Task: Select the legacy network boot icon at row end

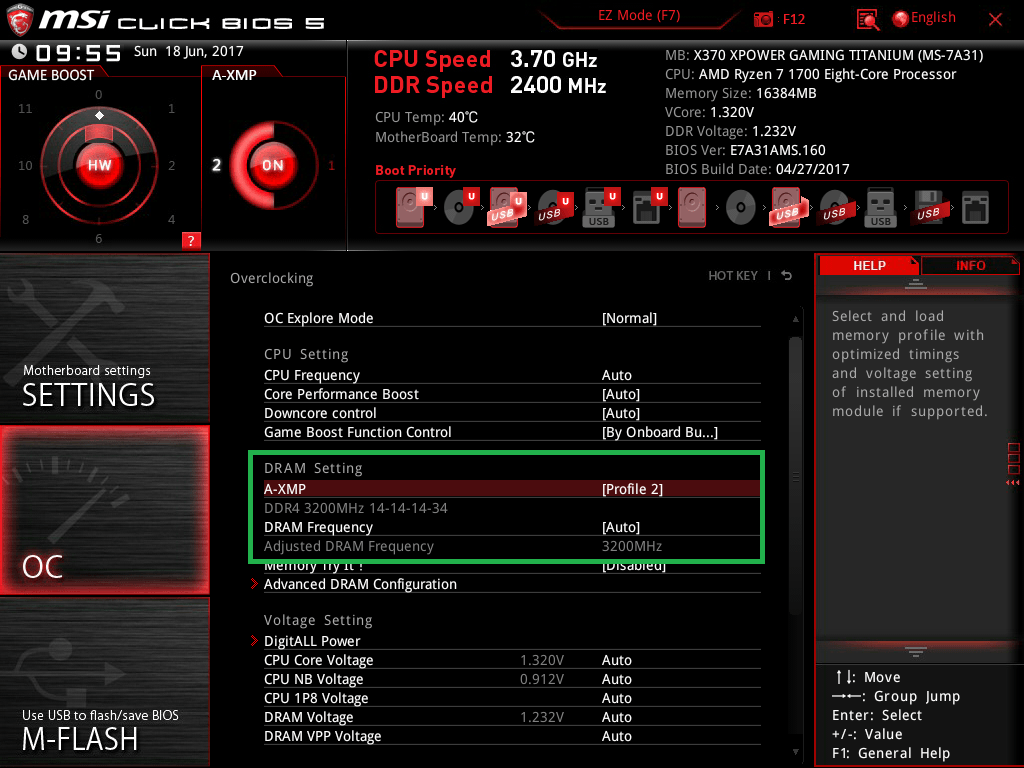Action: click(975, 208)
